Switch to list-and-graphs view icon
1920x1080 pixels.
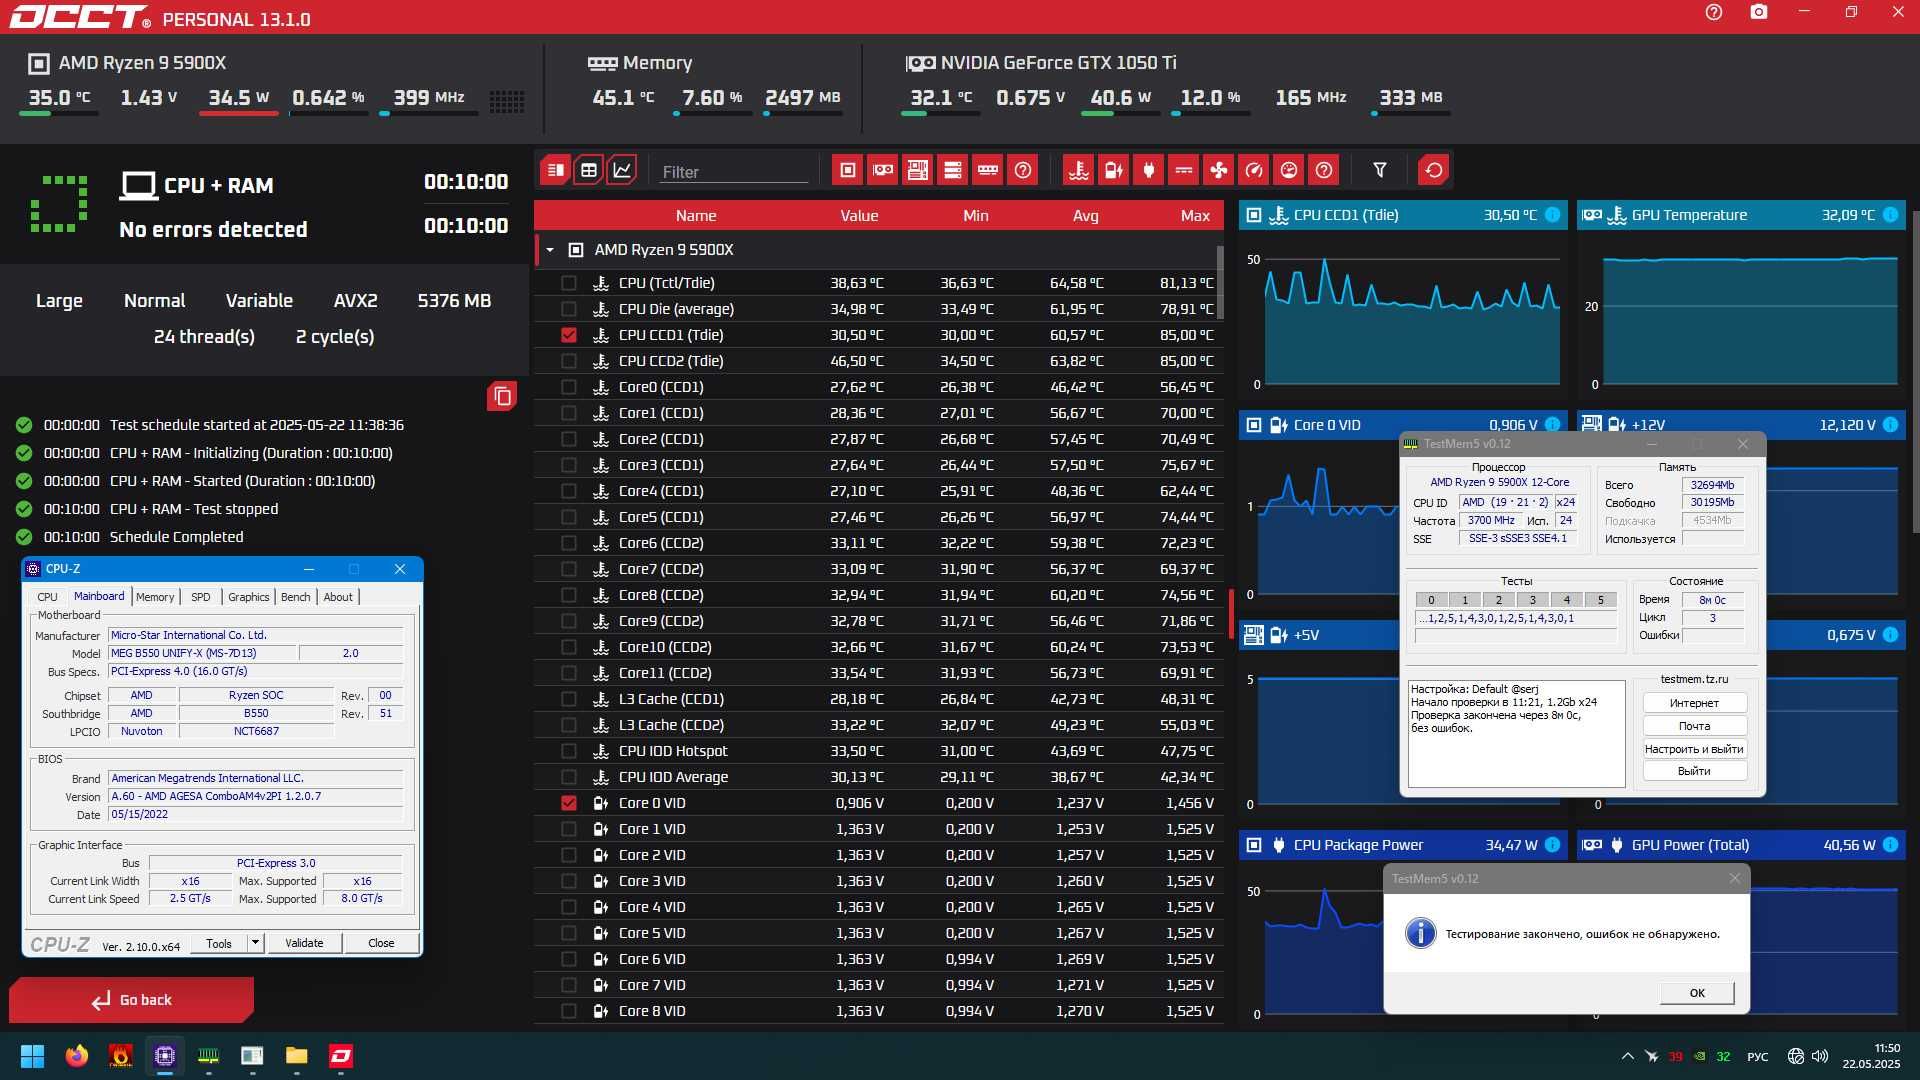[555, 170]
